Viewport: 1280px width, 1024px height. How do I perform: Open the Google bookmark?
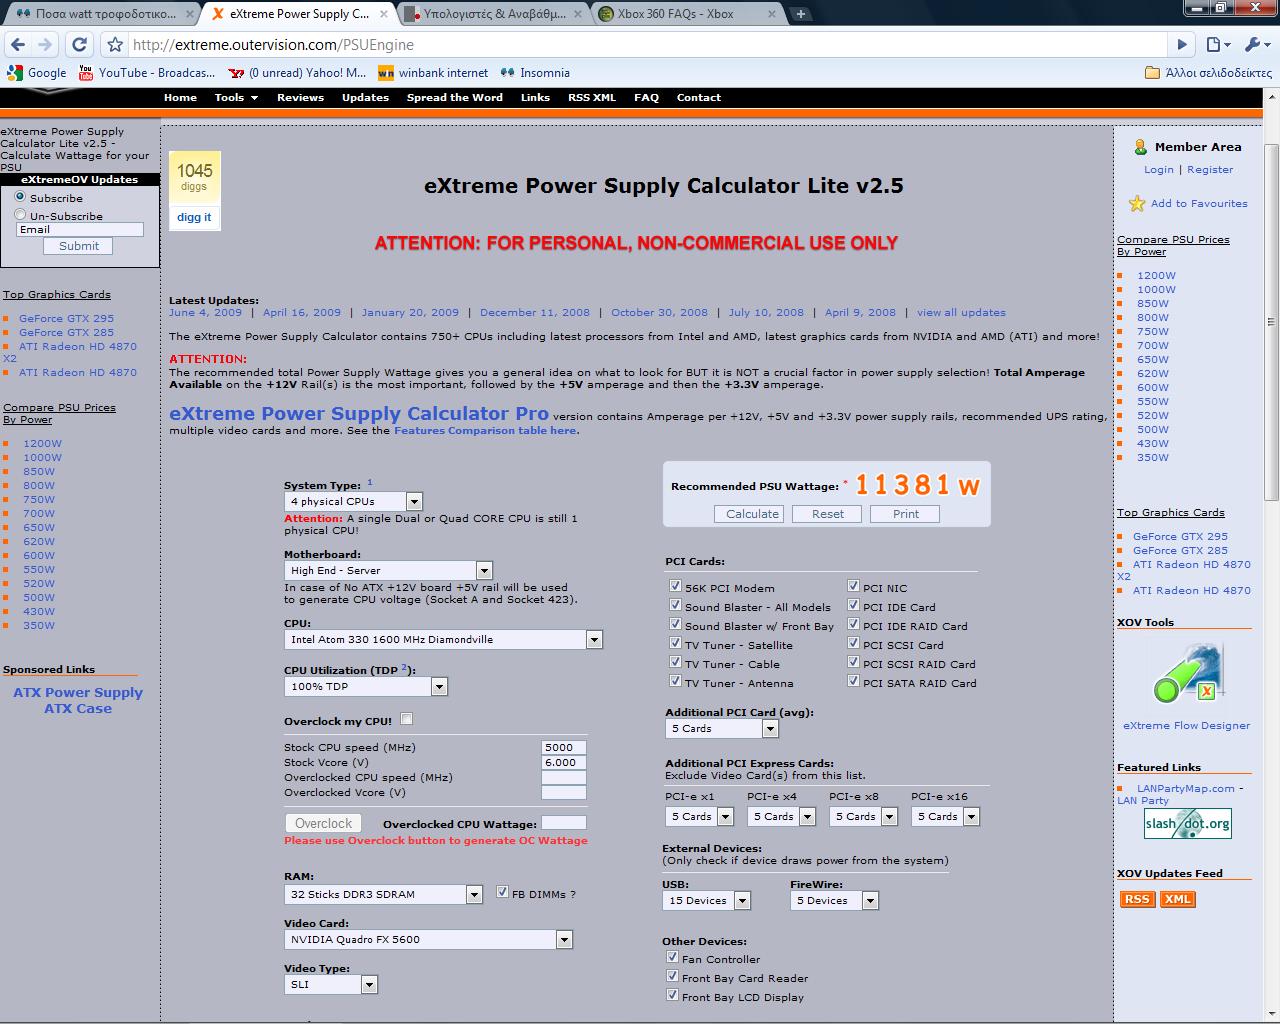(37, 72)
